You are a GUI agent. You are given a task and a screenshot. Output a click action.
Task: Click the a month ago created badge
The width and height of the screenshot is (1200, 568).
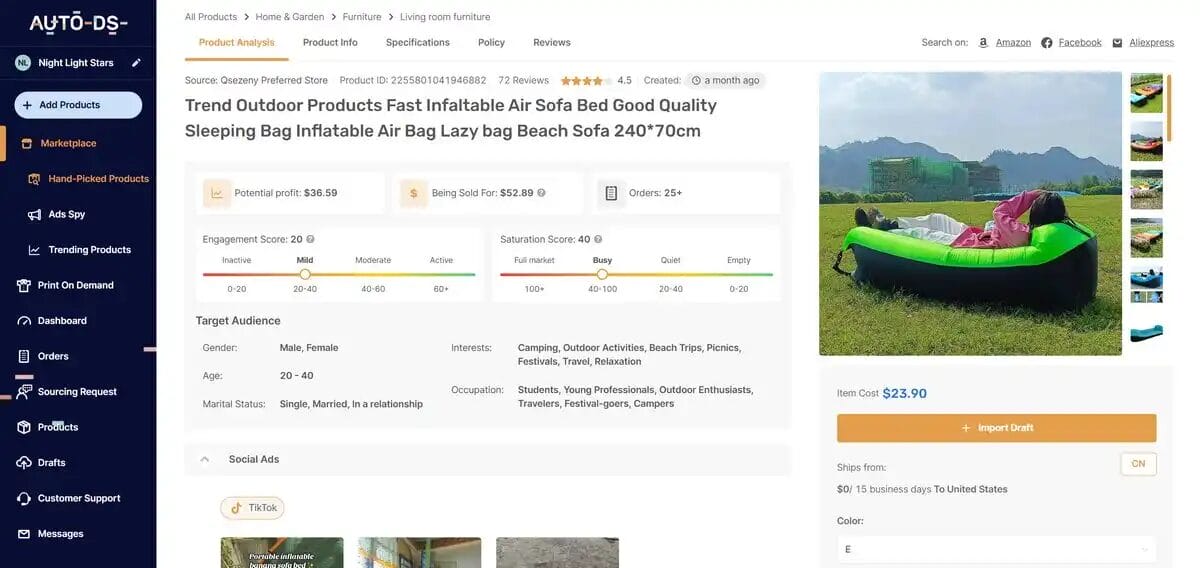point(725,81)
